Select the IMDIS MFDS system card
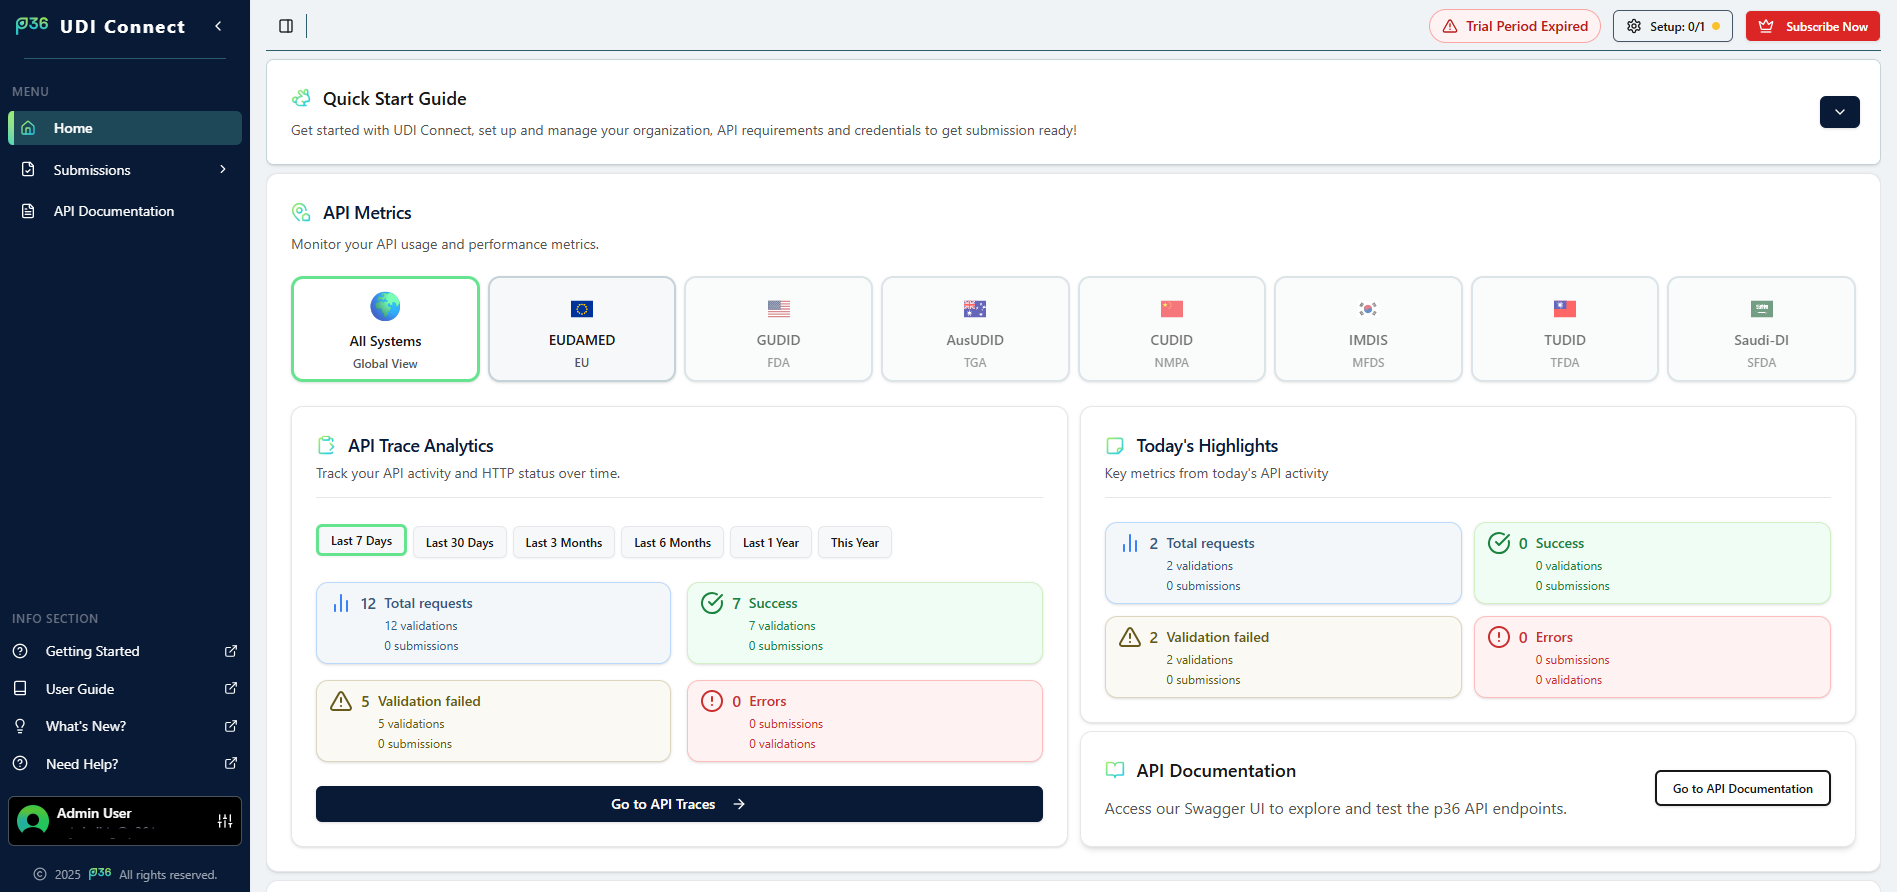Image resolution: width=1897 pixels, height=892 pixels. [x=1368, y=329]
